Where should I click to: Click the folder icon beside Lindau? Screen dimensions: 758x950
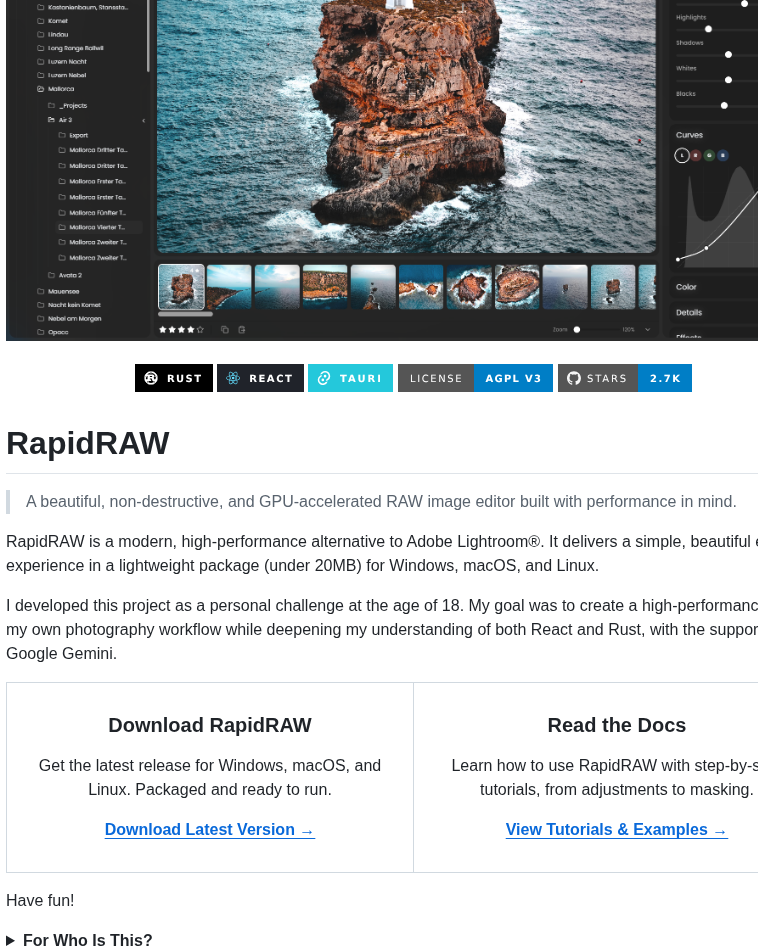coord(41,35)
